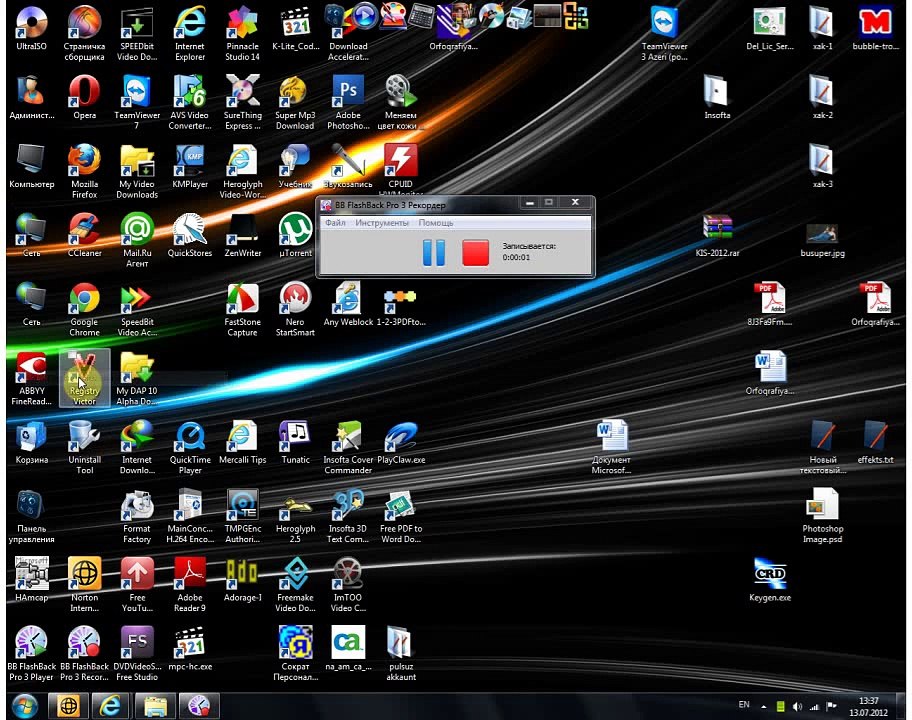912x720 pixels.
Task: Select the Mail.Ru Агент icon
Action: 137,241
